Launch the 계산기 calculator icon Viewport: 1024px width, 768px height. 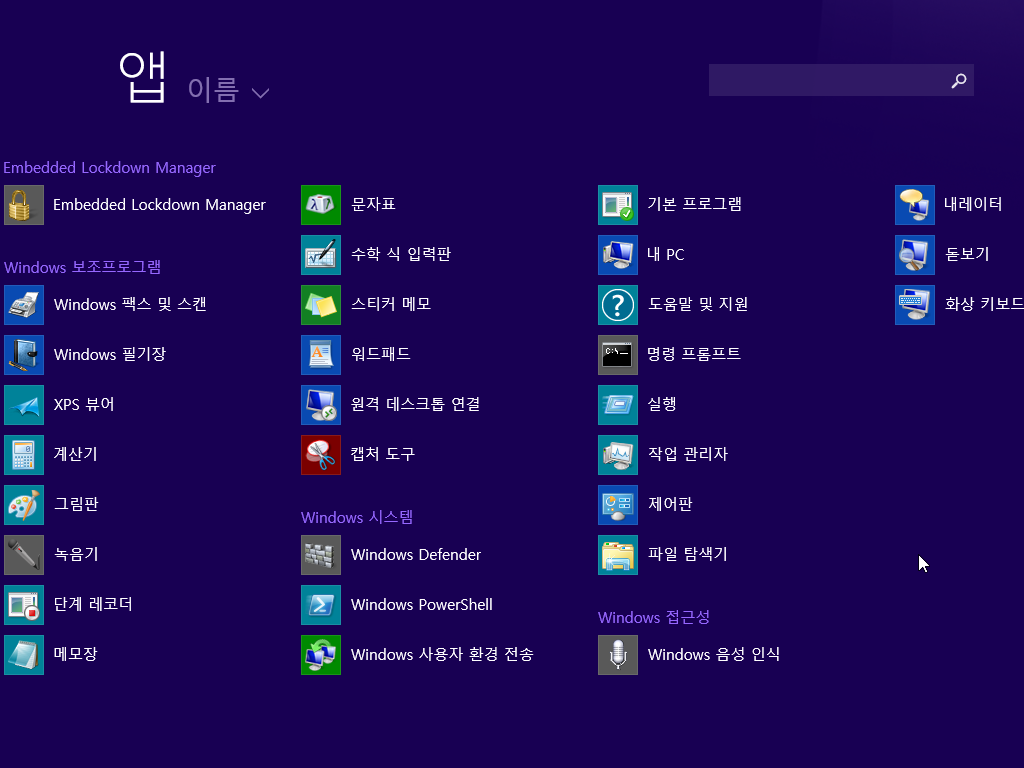pyautogui.click(x=24, y=455)
